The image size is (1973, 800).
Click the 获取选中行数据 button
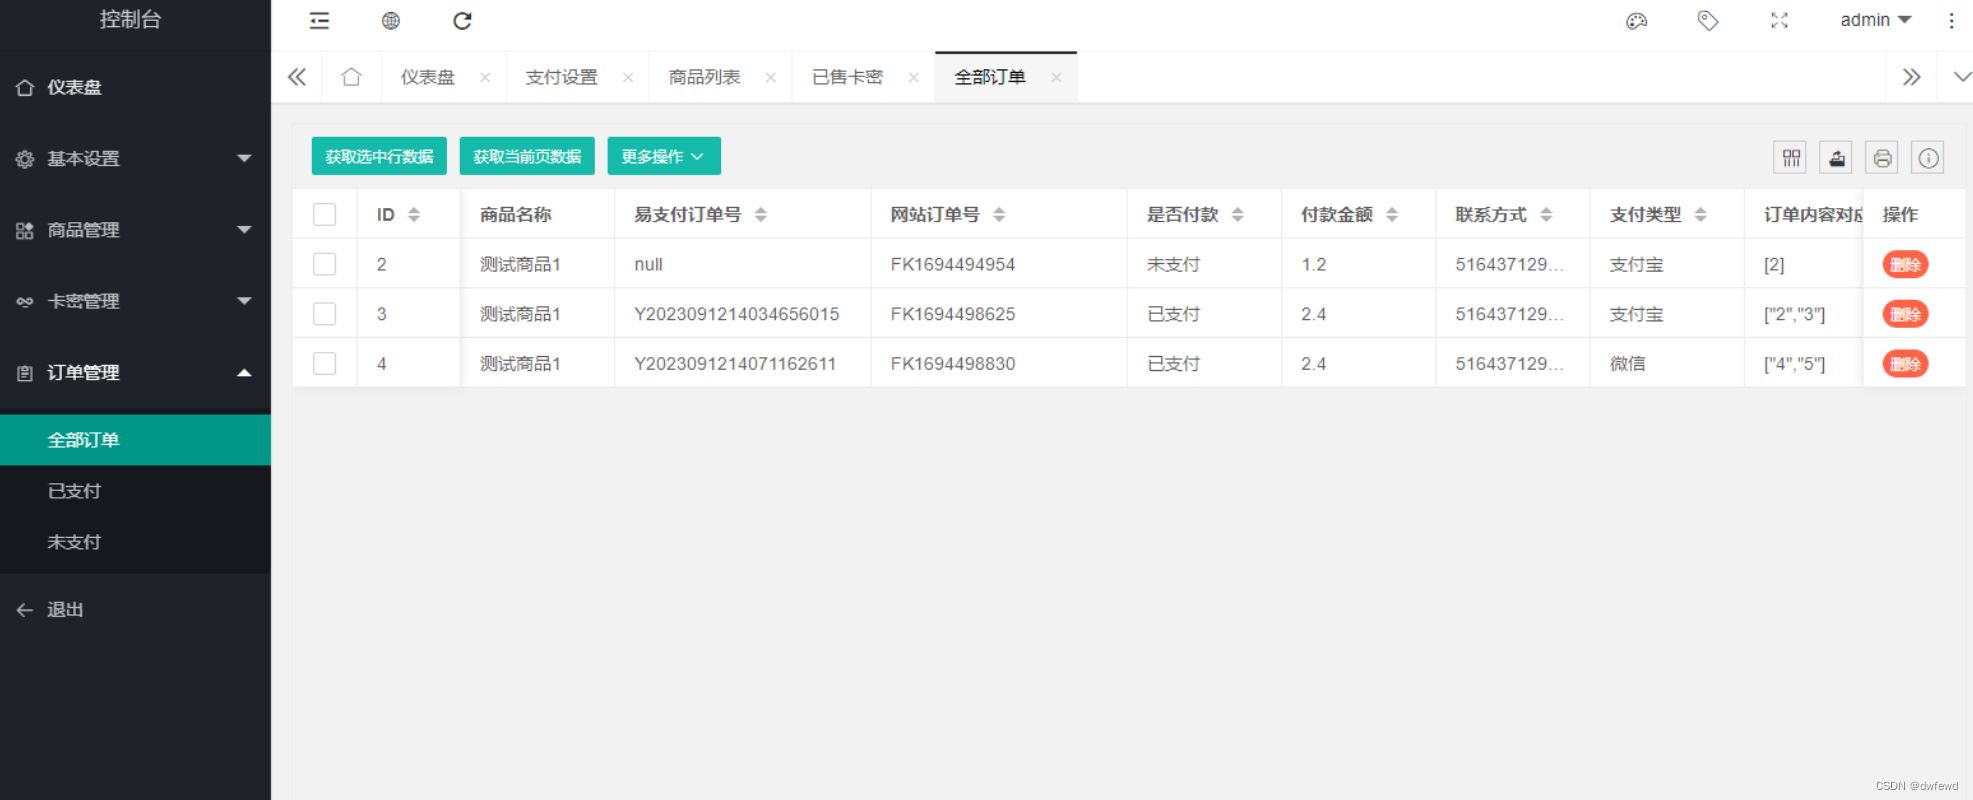point(379,156)
